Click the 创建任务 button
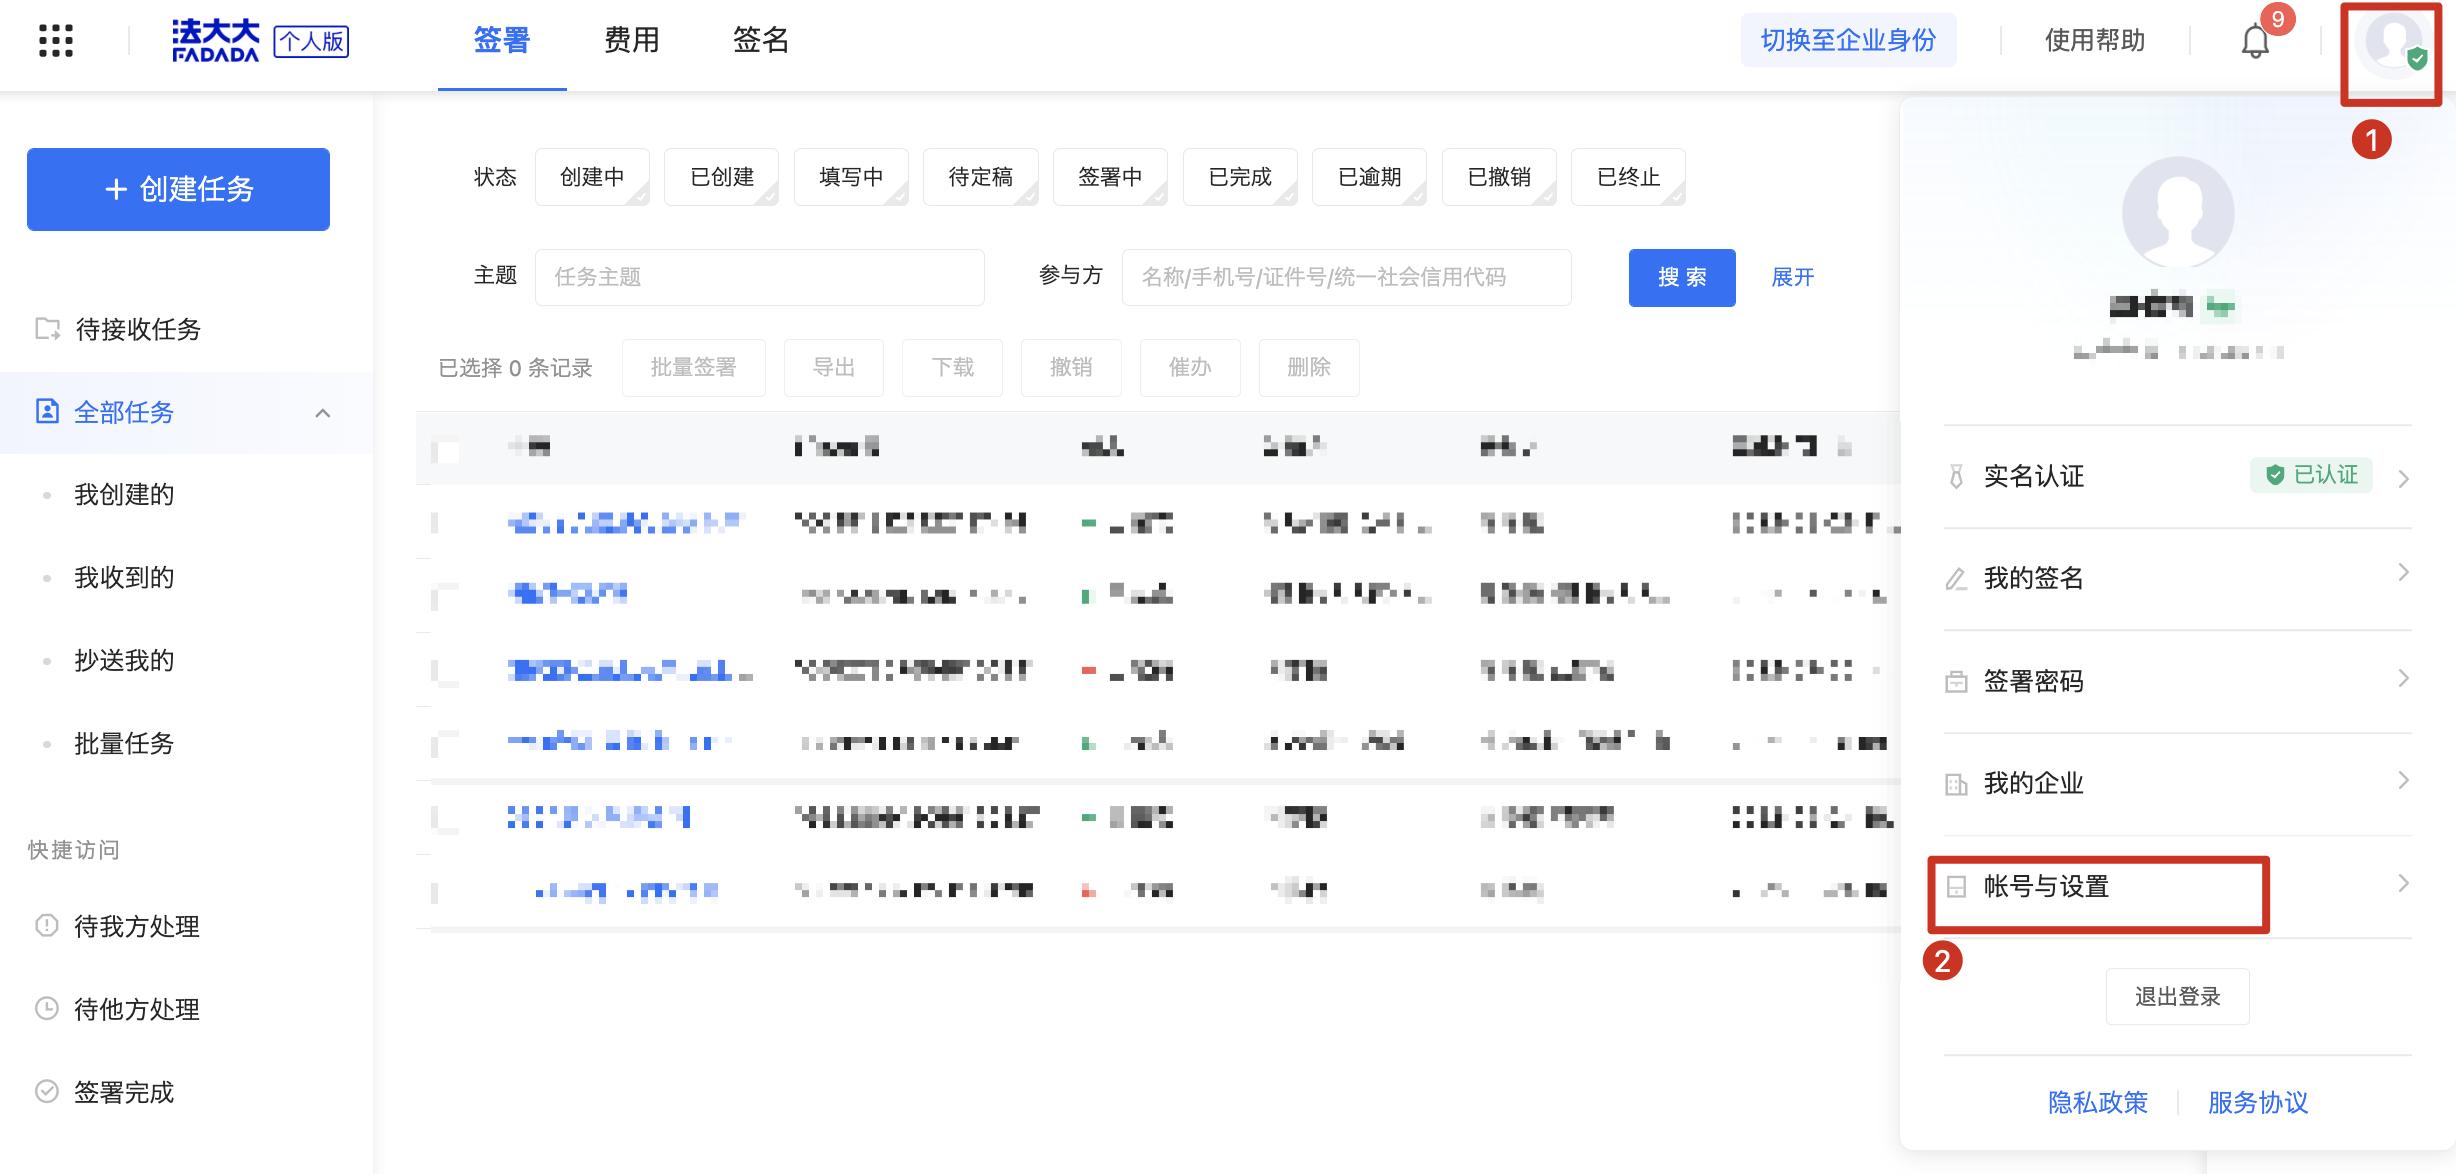The width and height of the screenshot is (2456, 1174). (179, 189)
